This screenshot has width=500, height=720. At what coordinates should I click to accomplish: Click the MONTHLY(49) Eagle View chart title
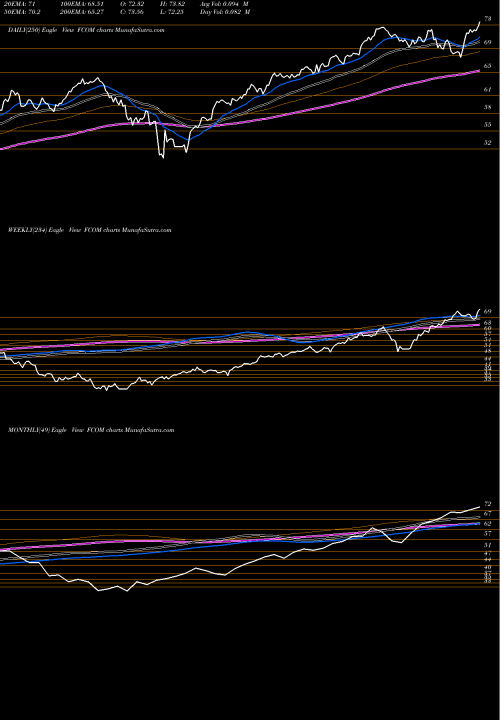91,430
